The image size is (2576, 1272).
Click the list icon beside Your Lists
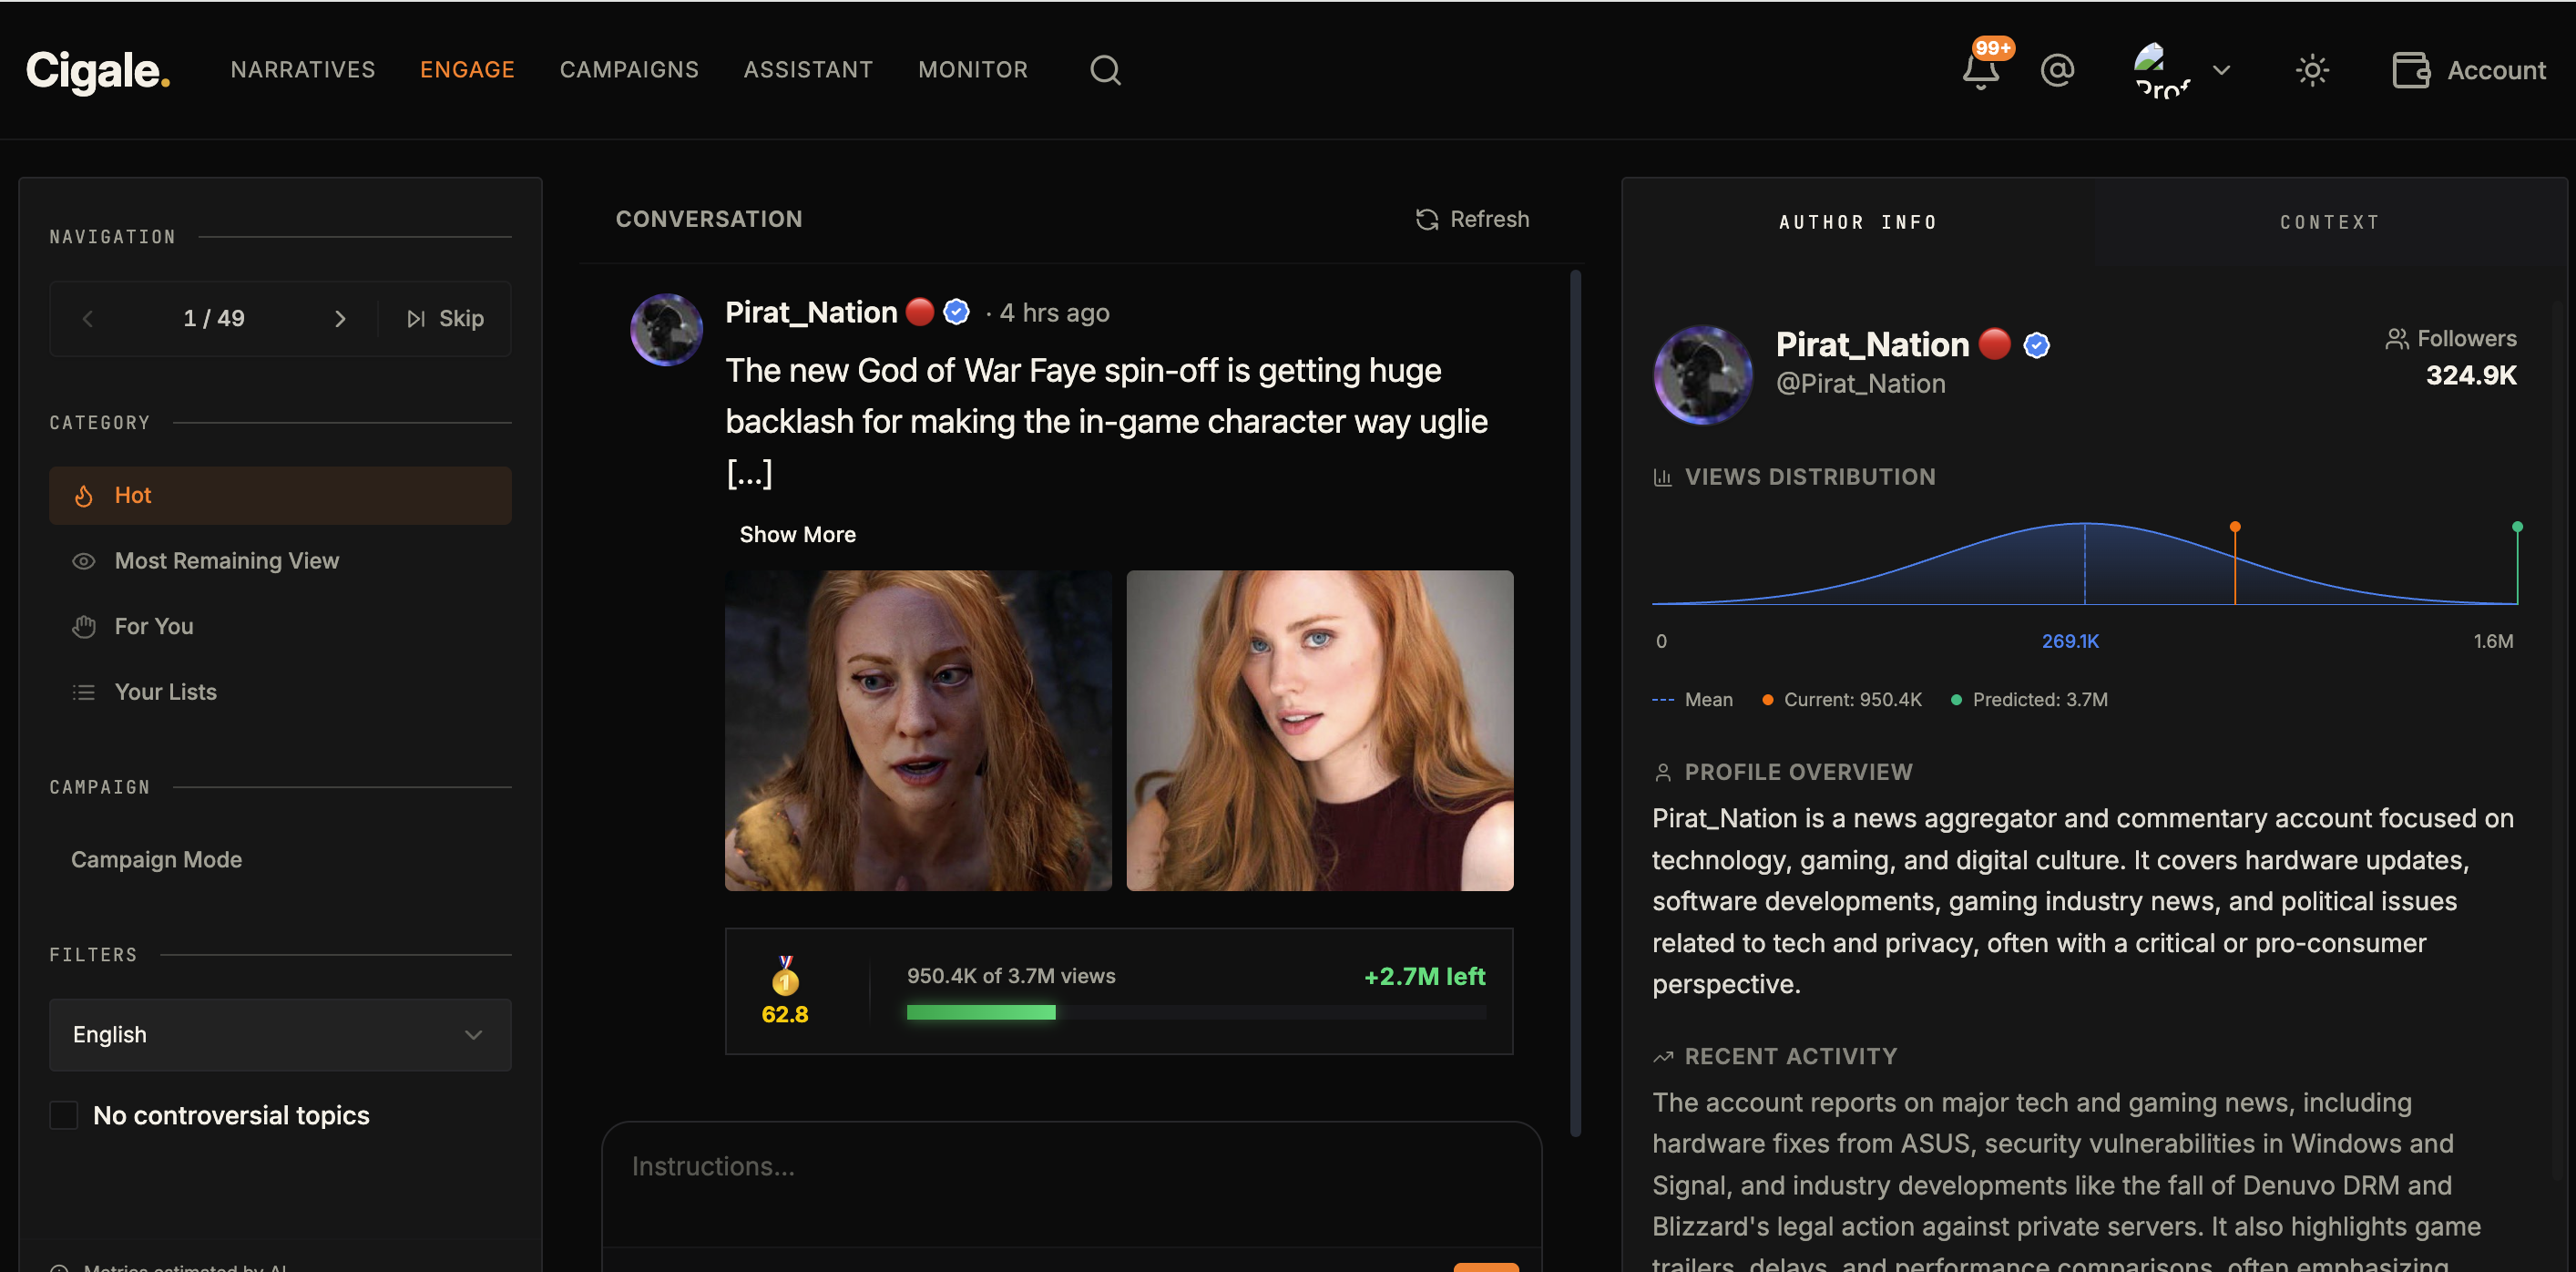84,692
